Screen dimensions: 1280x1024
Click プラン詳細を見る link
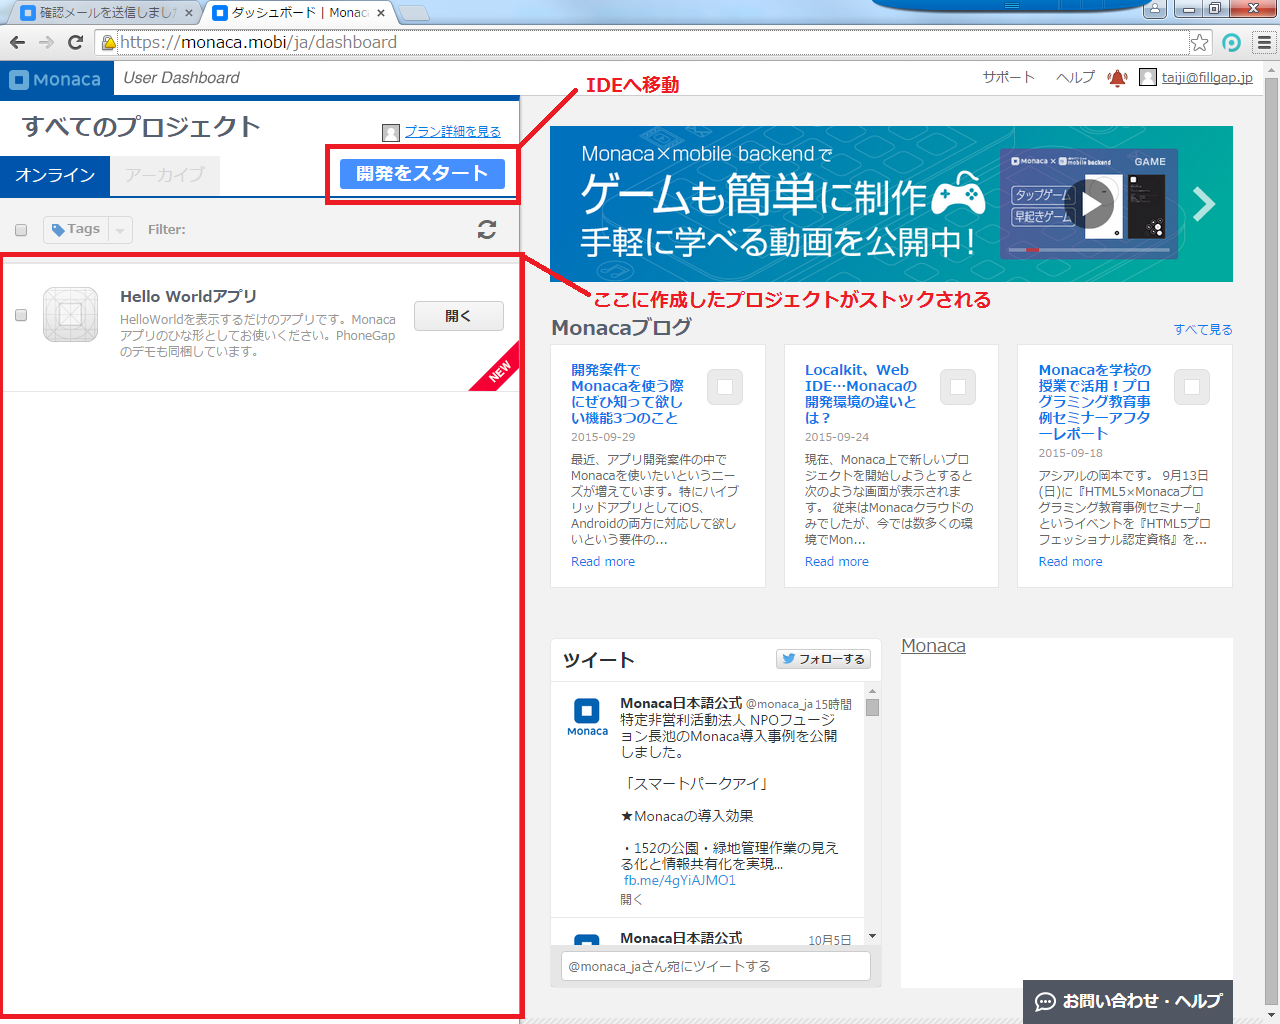click(452, 131)
